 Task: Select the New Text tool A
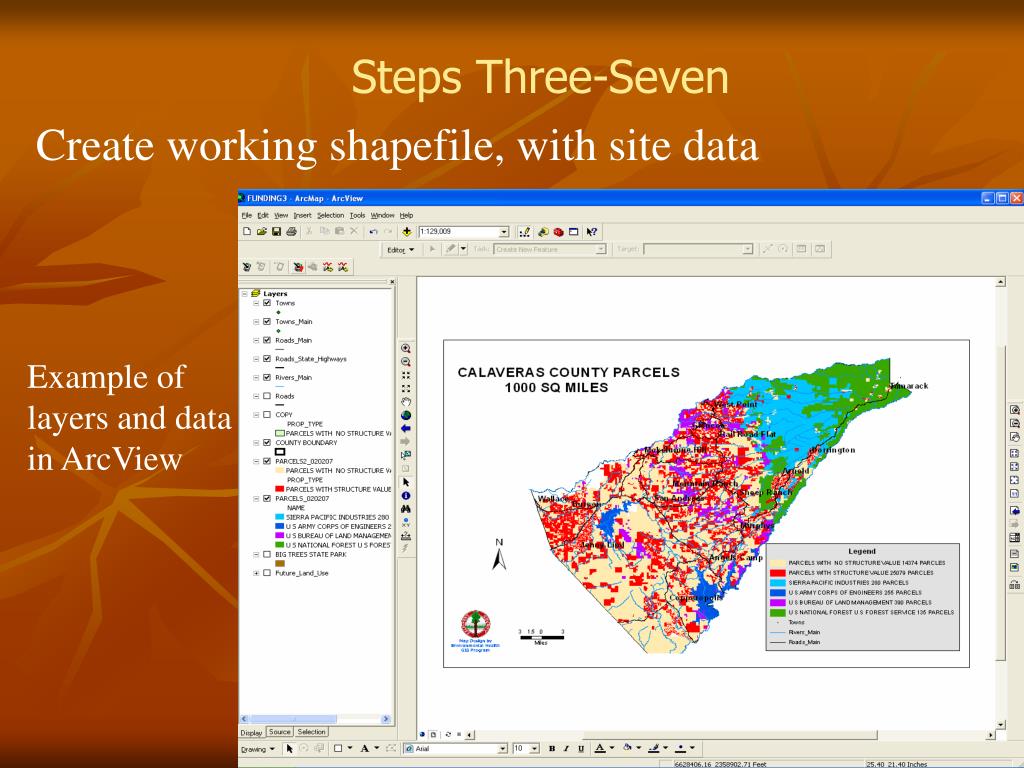(x=364, y=748)
